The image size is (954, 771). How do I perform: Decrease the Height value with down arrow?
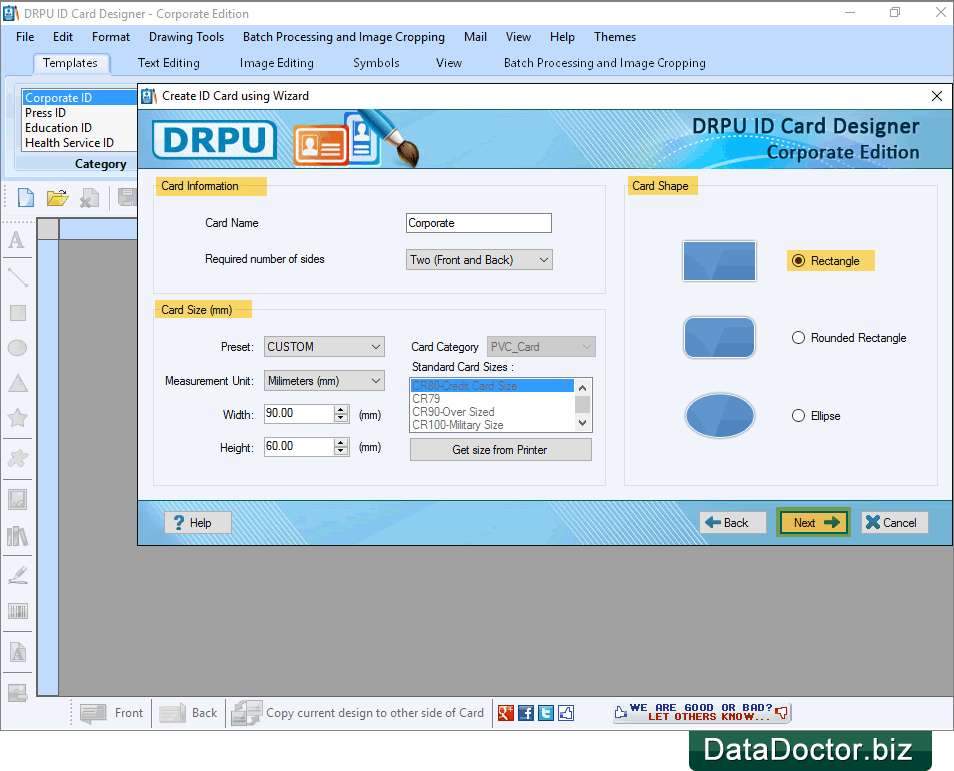click(341, 452)
